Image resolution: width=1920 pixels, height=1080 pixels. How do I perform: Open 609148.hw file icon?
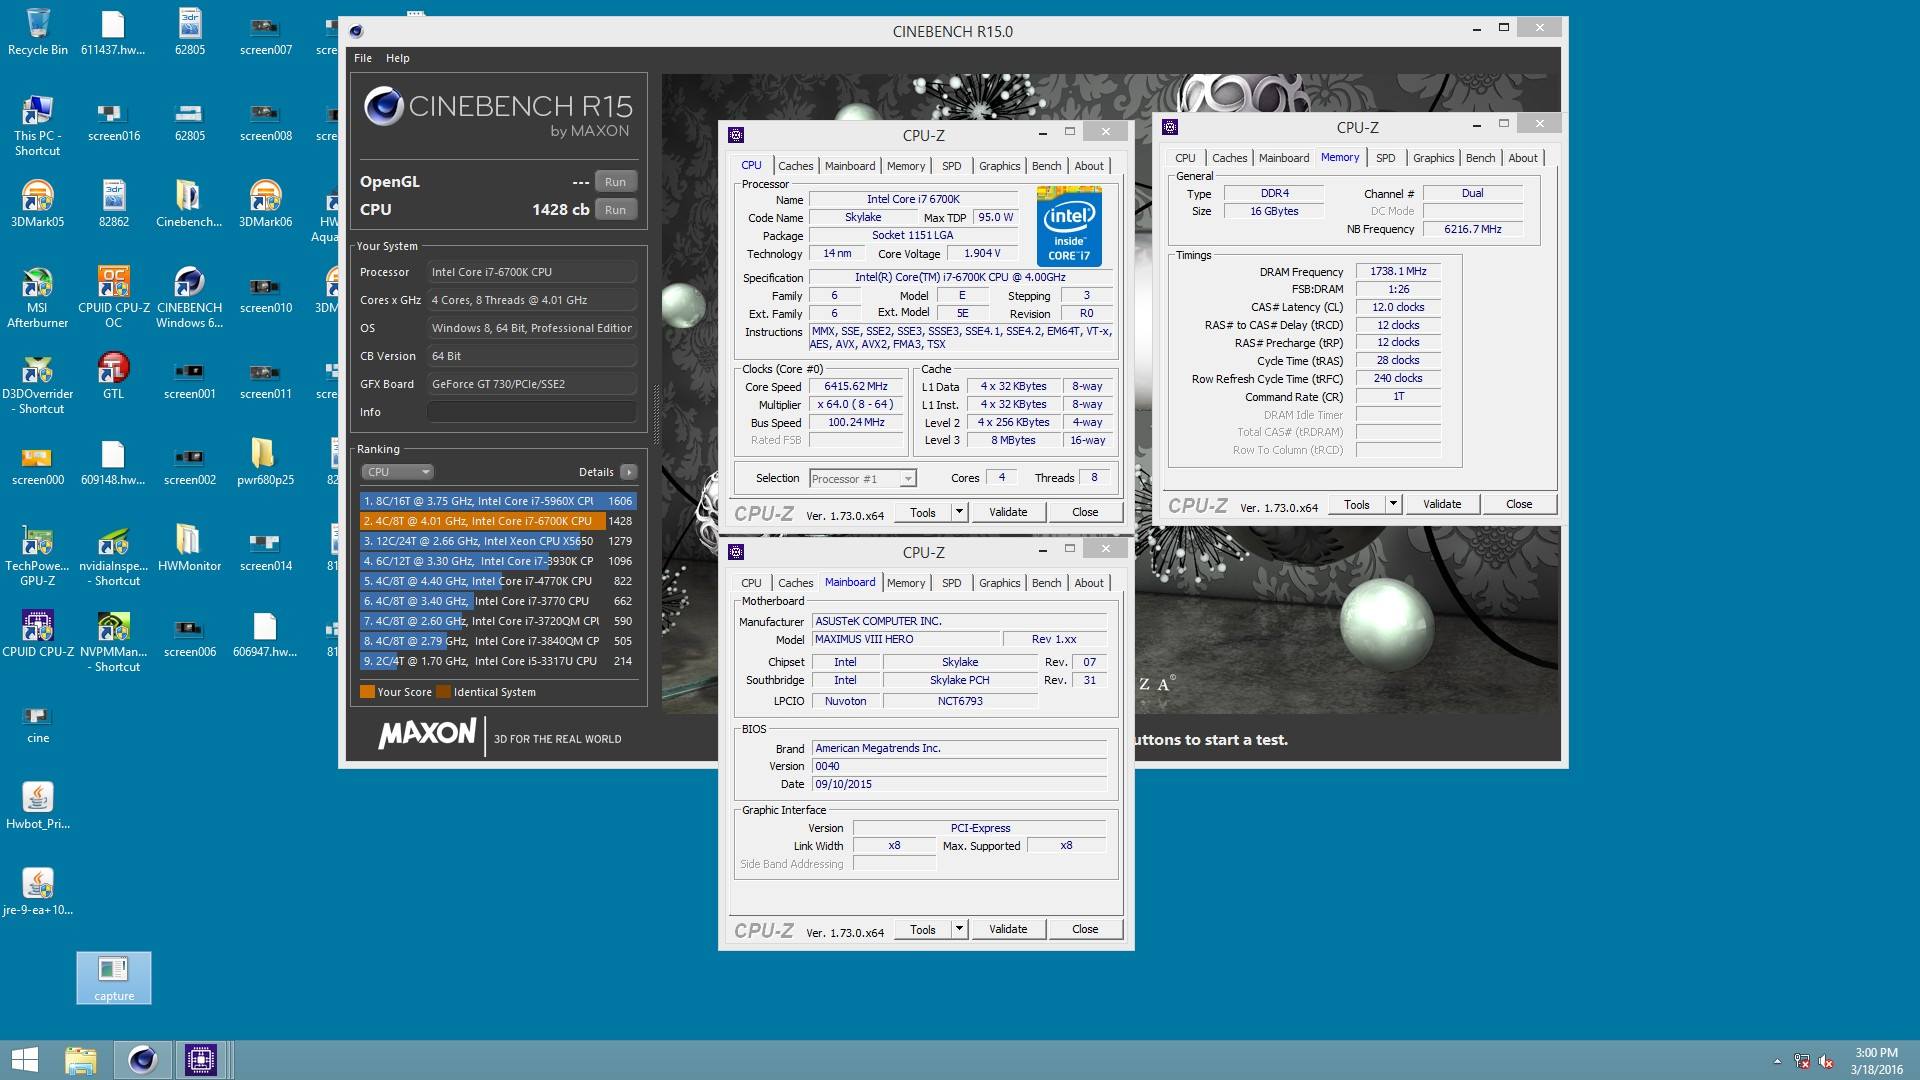[114, 461]
